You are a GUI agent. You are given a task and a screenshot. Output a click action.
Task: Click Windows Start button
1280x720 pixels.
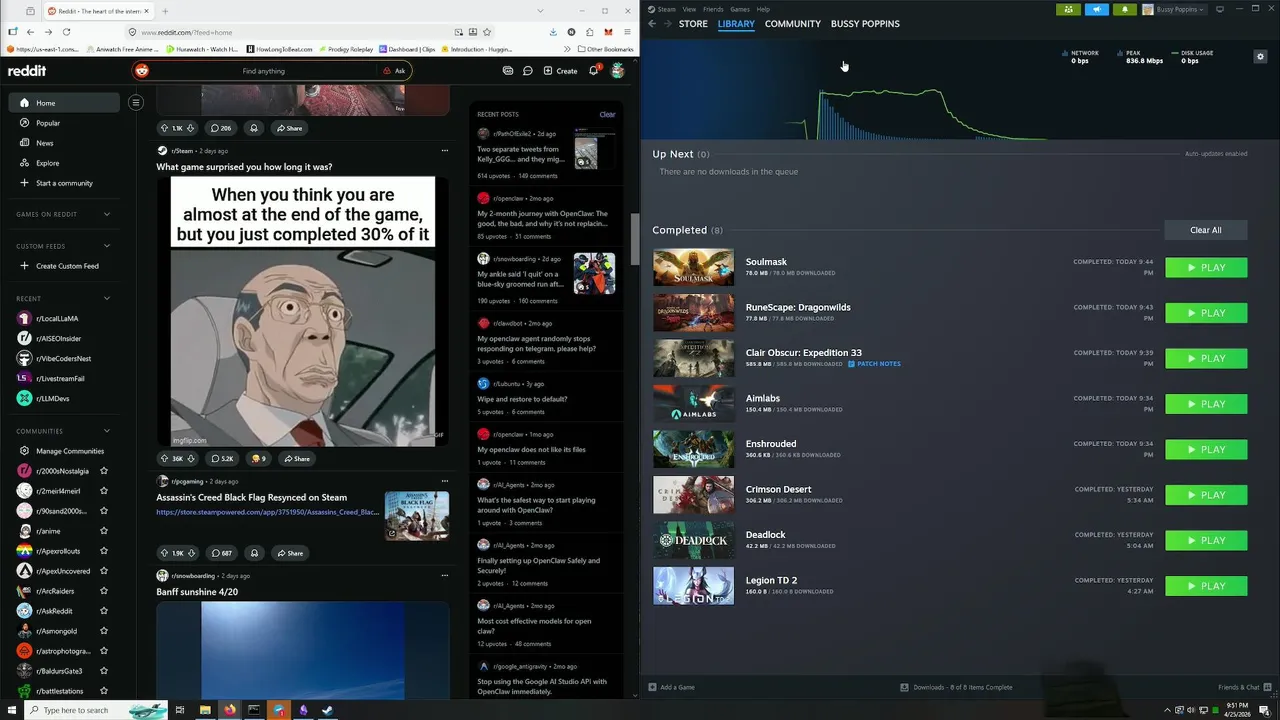pos(11,710)
